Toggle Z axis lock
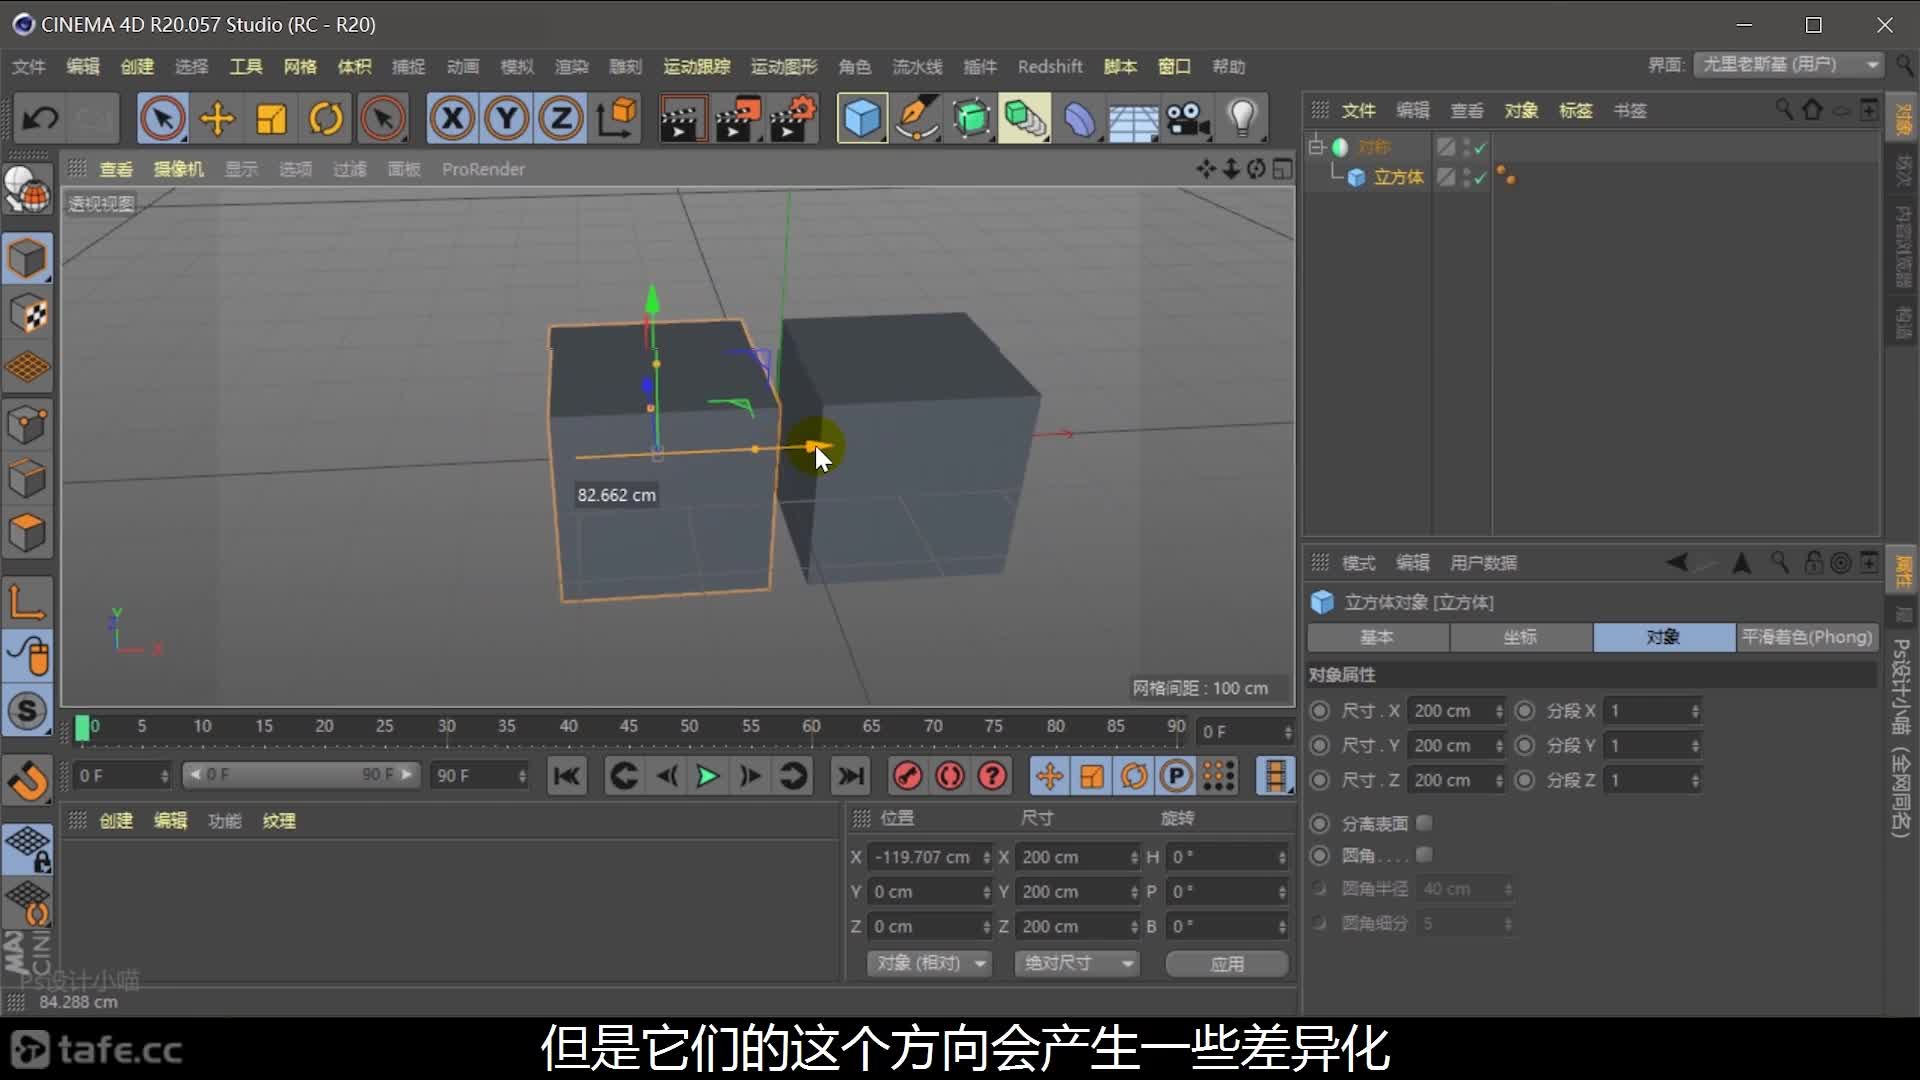This screenshot has height=1080, width=1920. point(561,118)
